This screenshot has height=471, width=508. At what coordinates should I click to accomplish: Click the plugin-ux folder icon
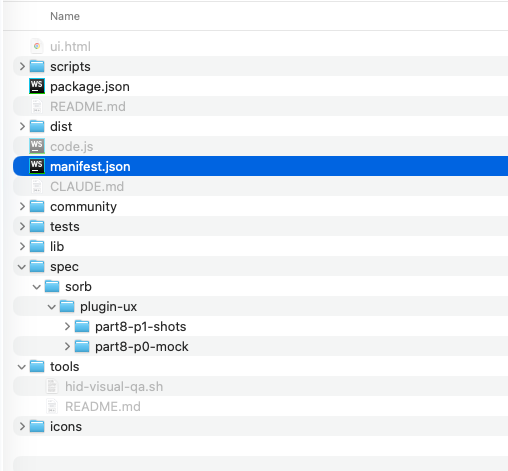click(x=67, y=306)
